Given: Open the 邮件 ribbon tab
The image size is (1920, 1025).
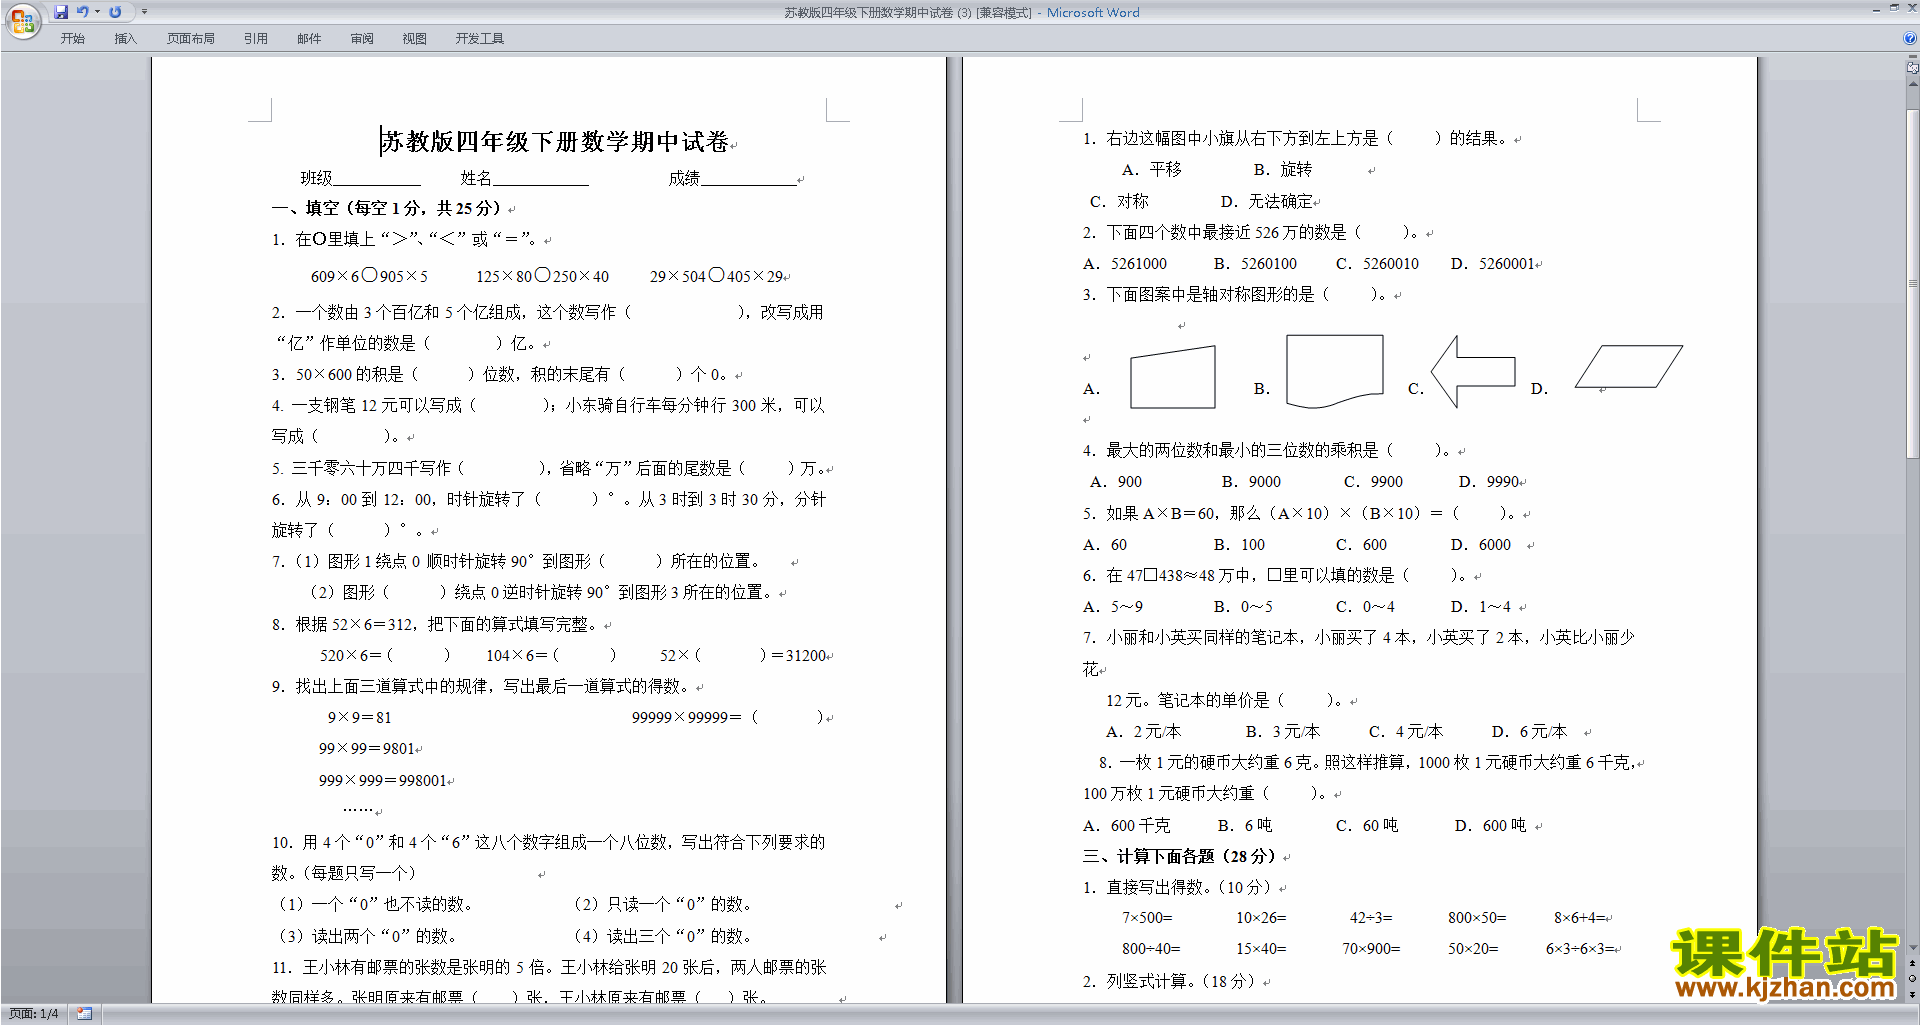Looking at the screenshot, I should (x=309, y=39).
